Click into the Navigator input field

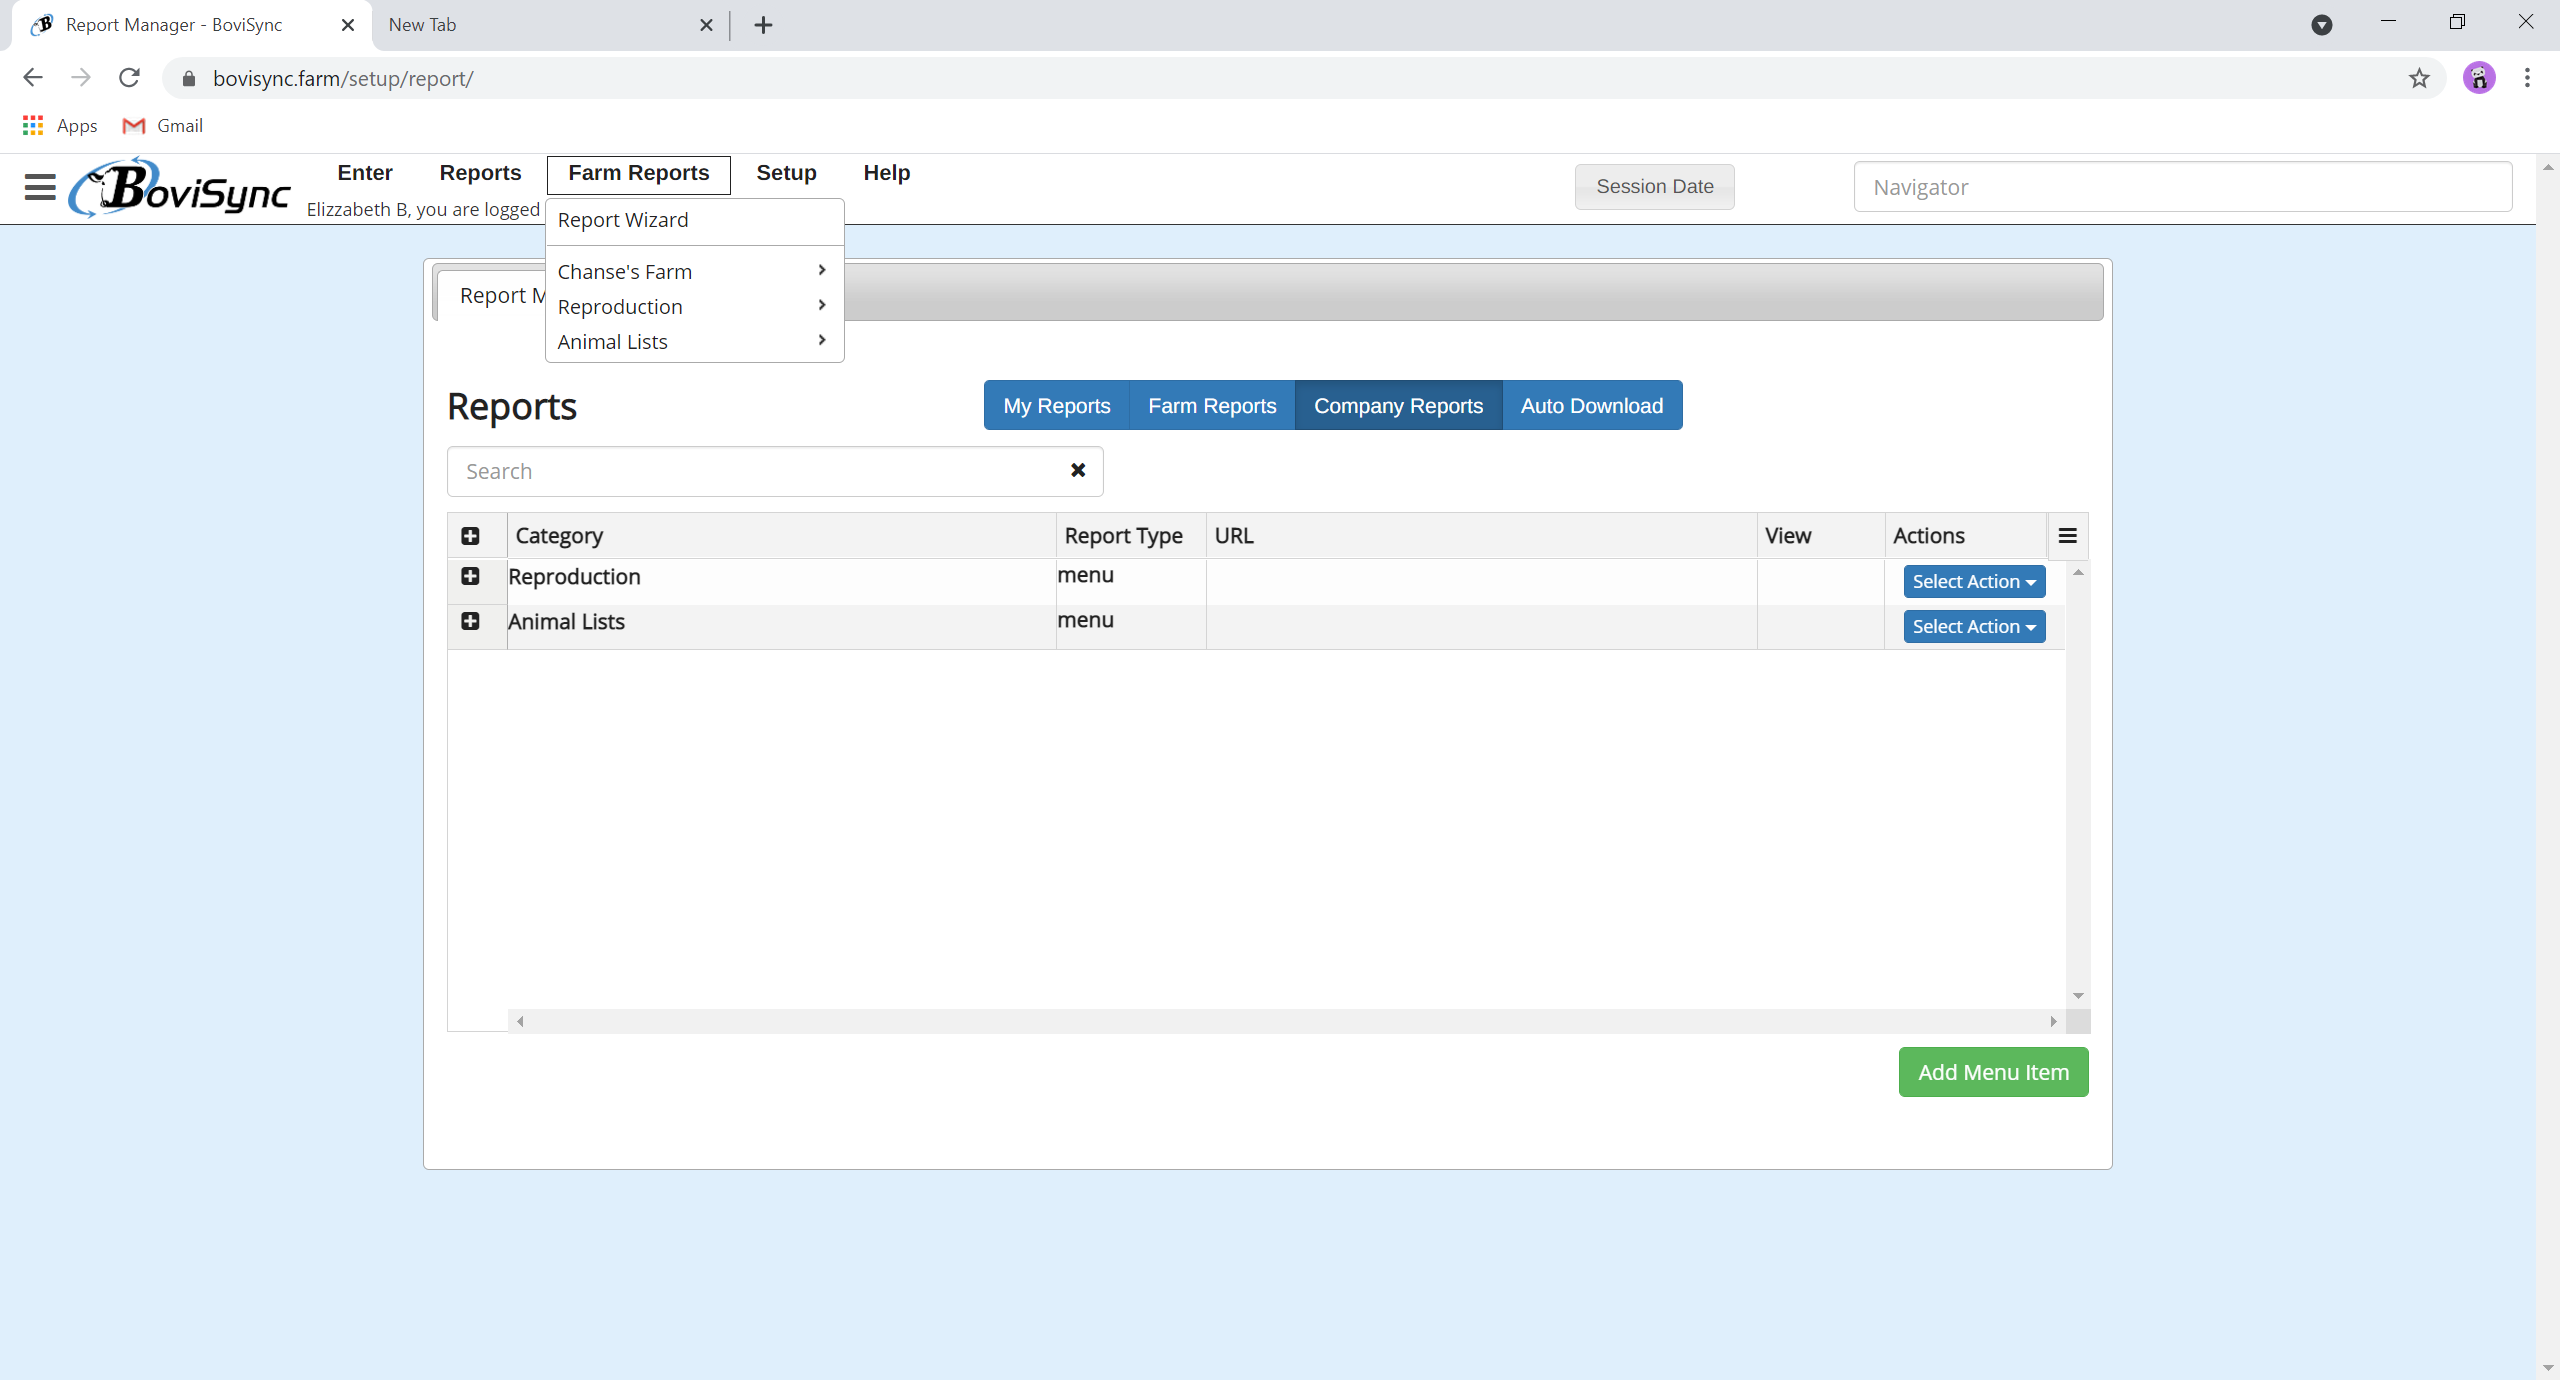pos(2182,187)
